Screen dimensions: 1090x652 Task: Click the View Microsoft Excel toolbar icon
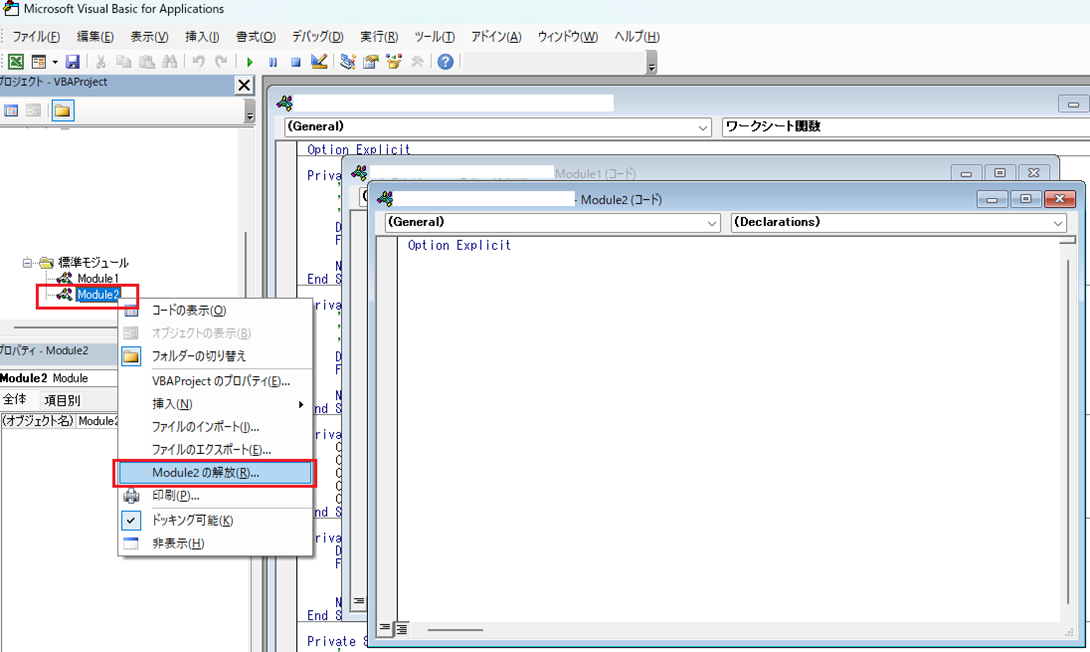click(15, 62)
